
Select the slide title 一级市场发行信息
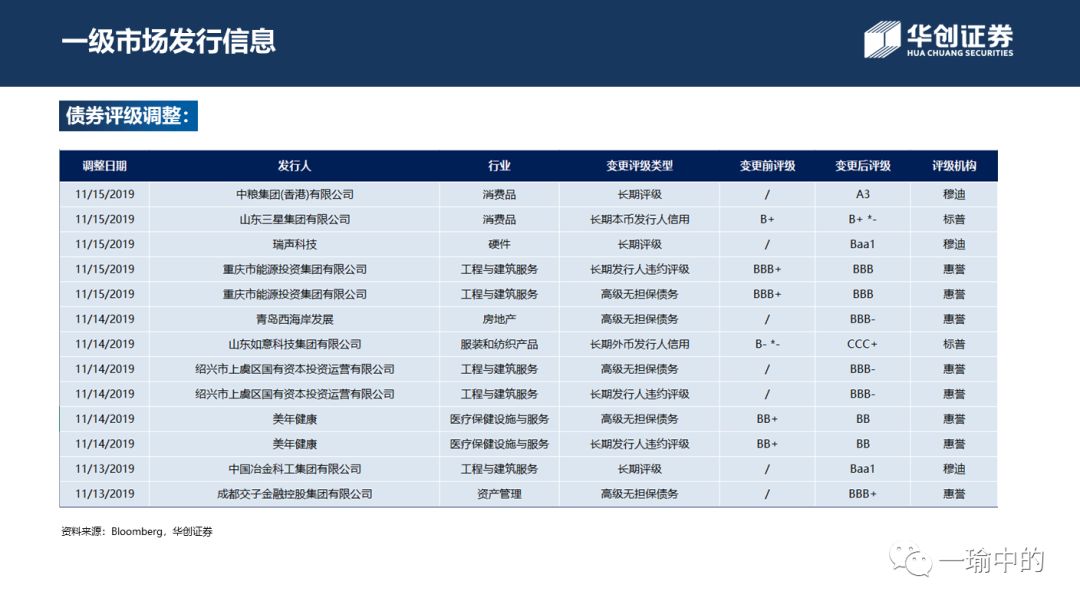[x=168, y=41]
